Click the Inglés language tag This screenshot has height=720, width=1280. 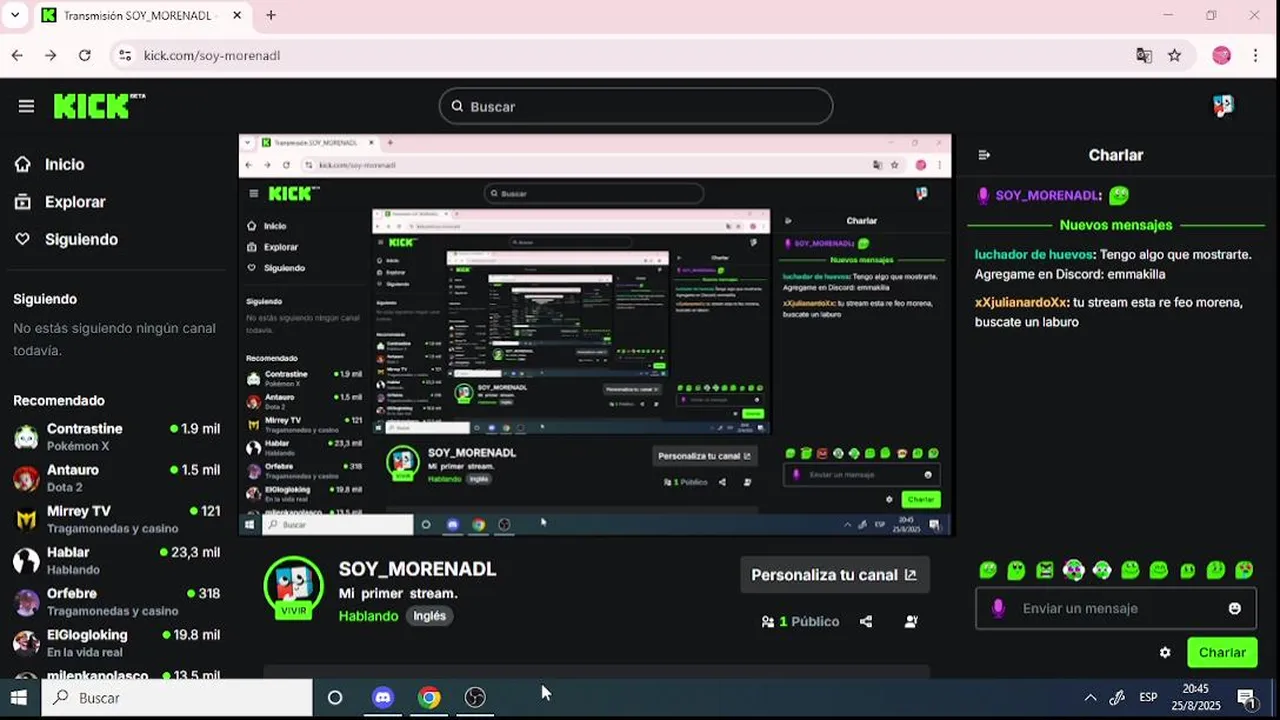click(x=429, y=616)
